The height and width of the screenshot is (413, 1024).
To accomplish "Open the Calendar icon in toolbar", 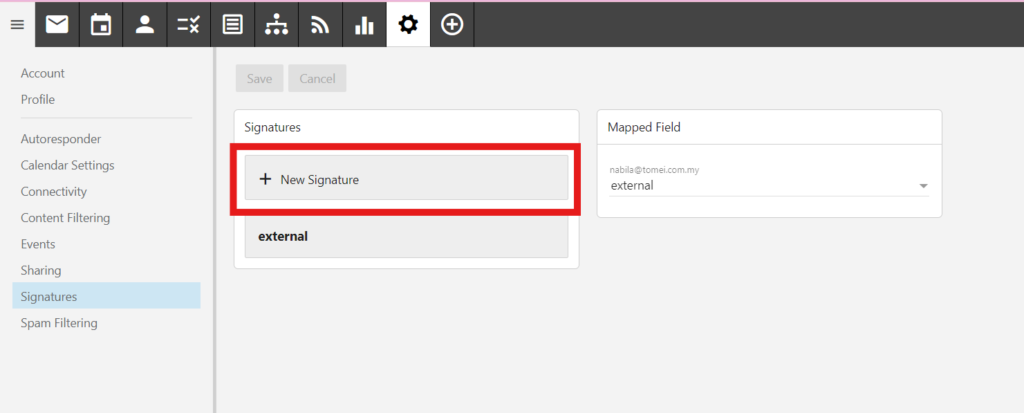I will [x=101, y=25].
